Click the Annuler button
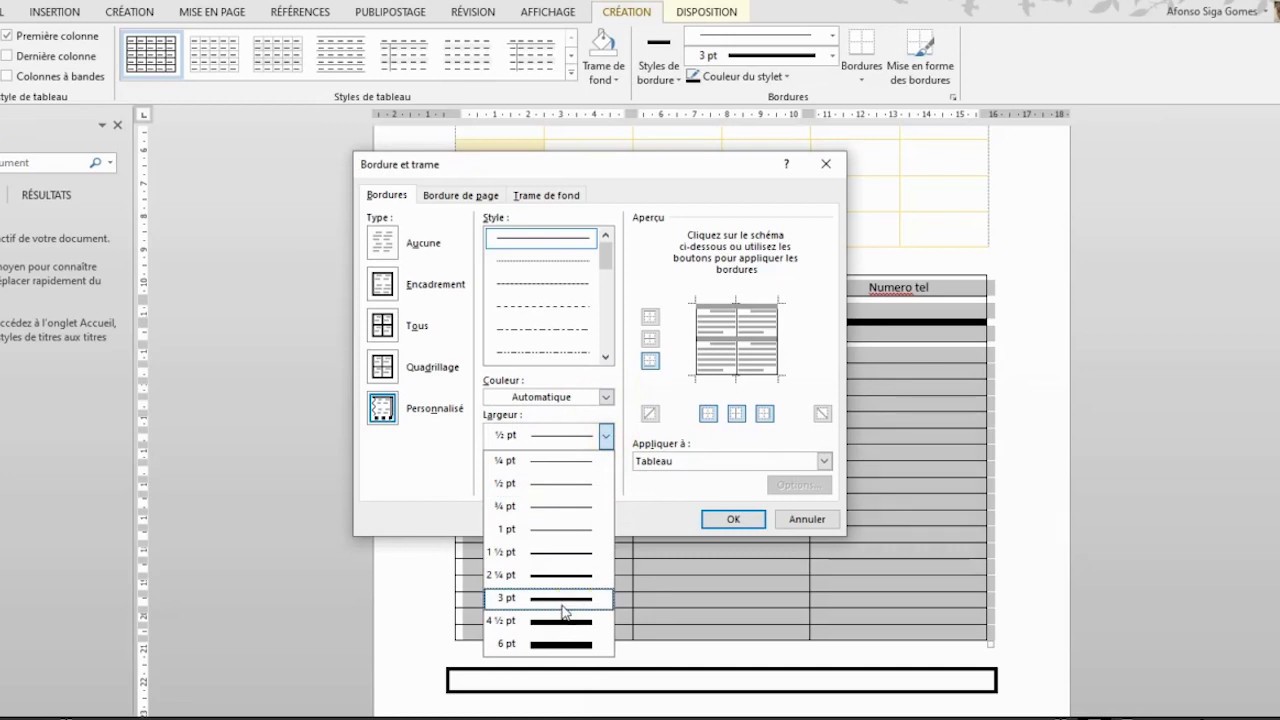 (x=807, y=519)
